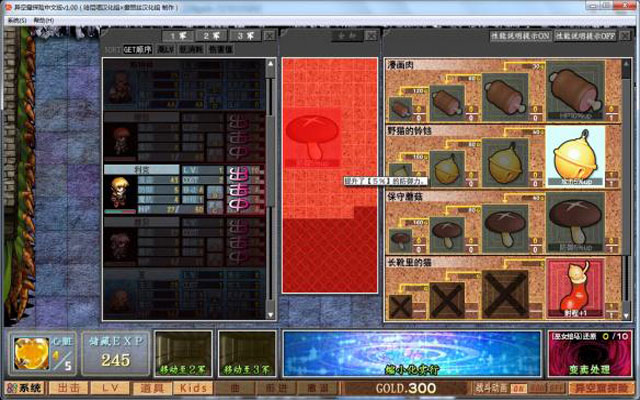Choose the red Puss in Boots boot
This screenshot has width=640, height=400.
coord(575,288)
